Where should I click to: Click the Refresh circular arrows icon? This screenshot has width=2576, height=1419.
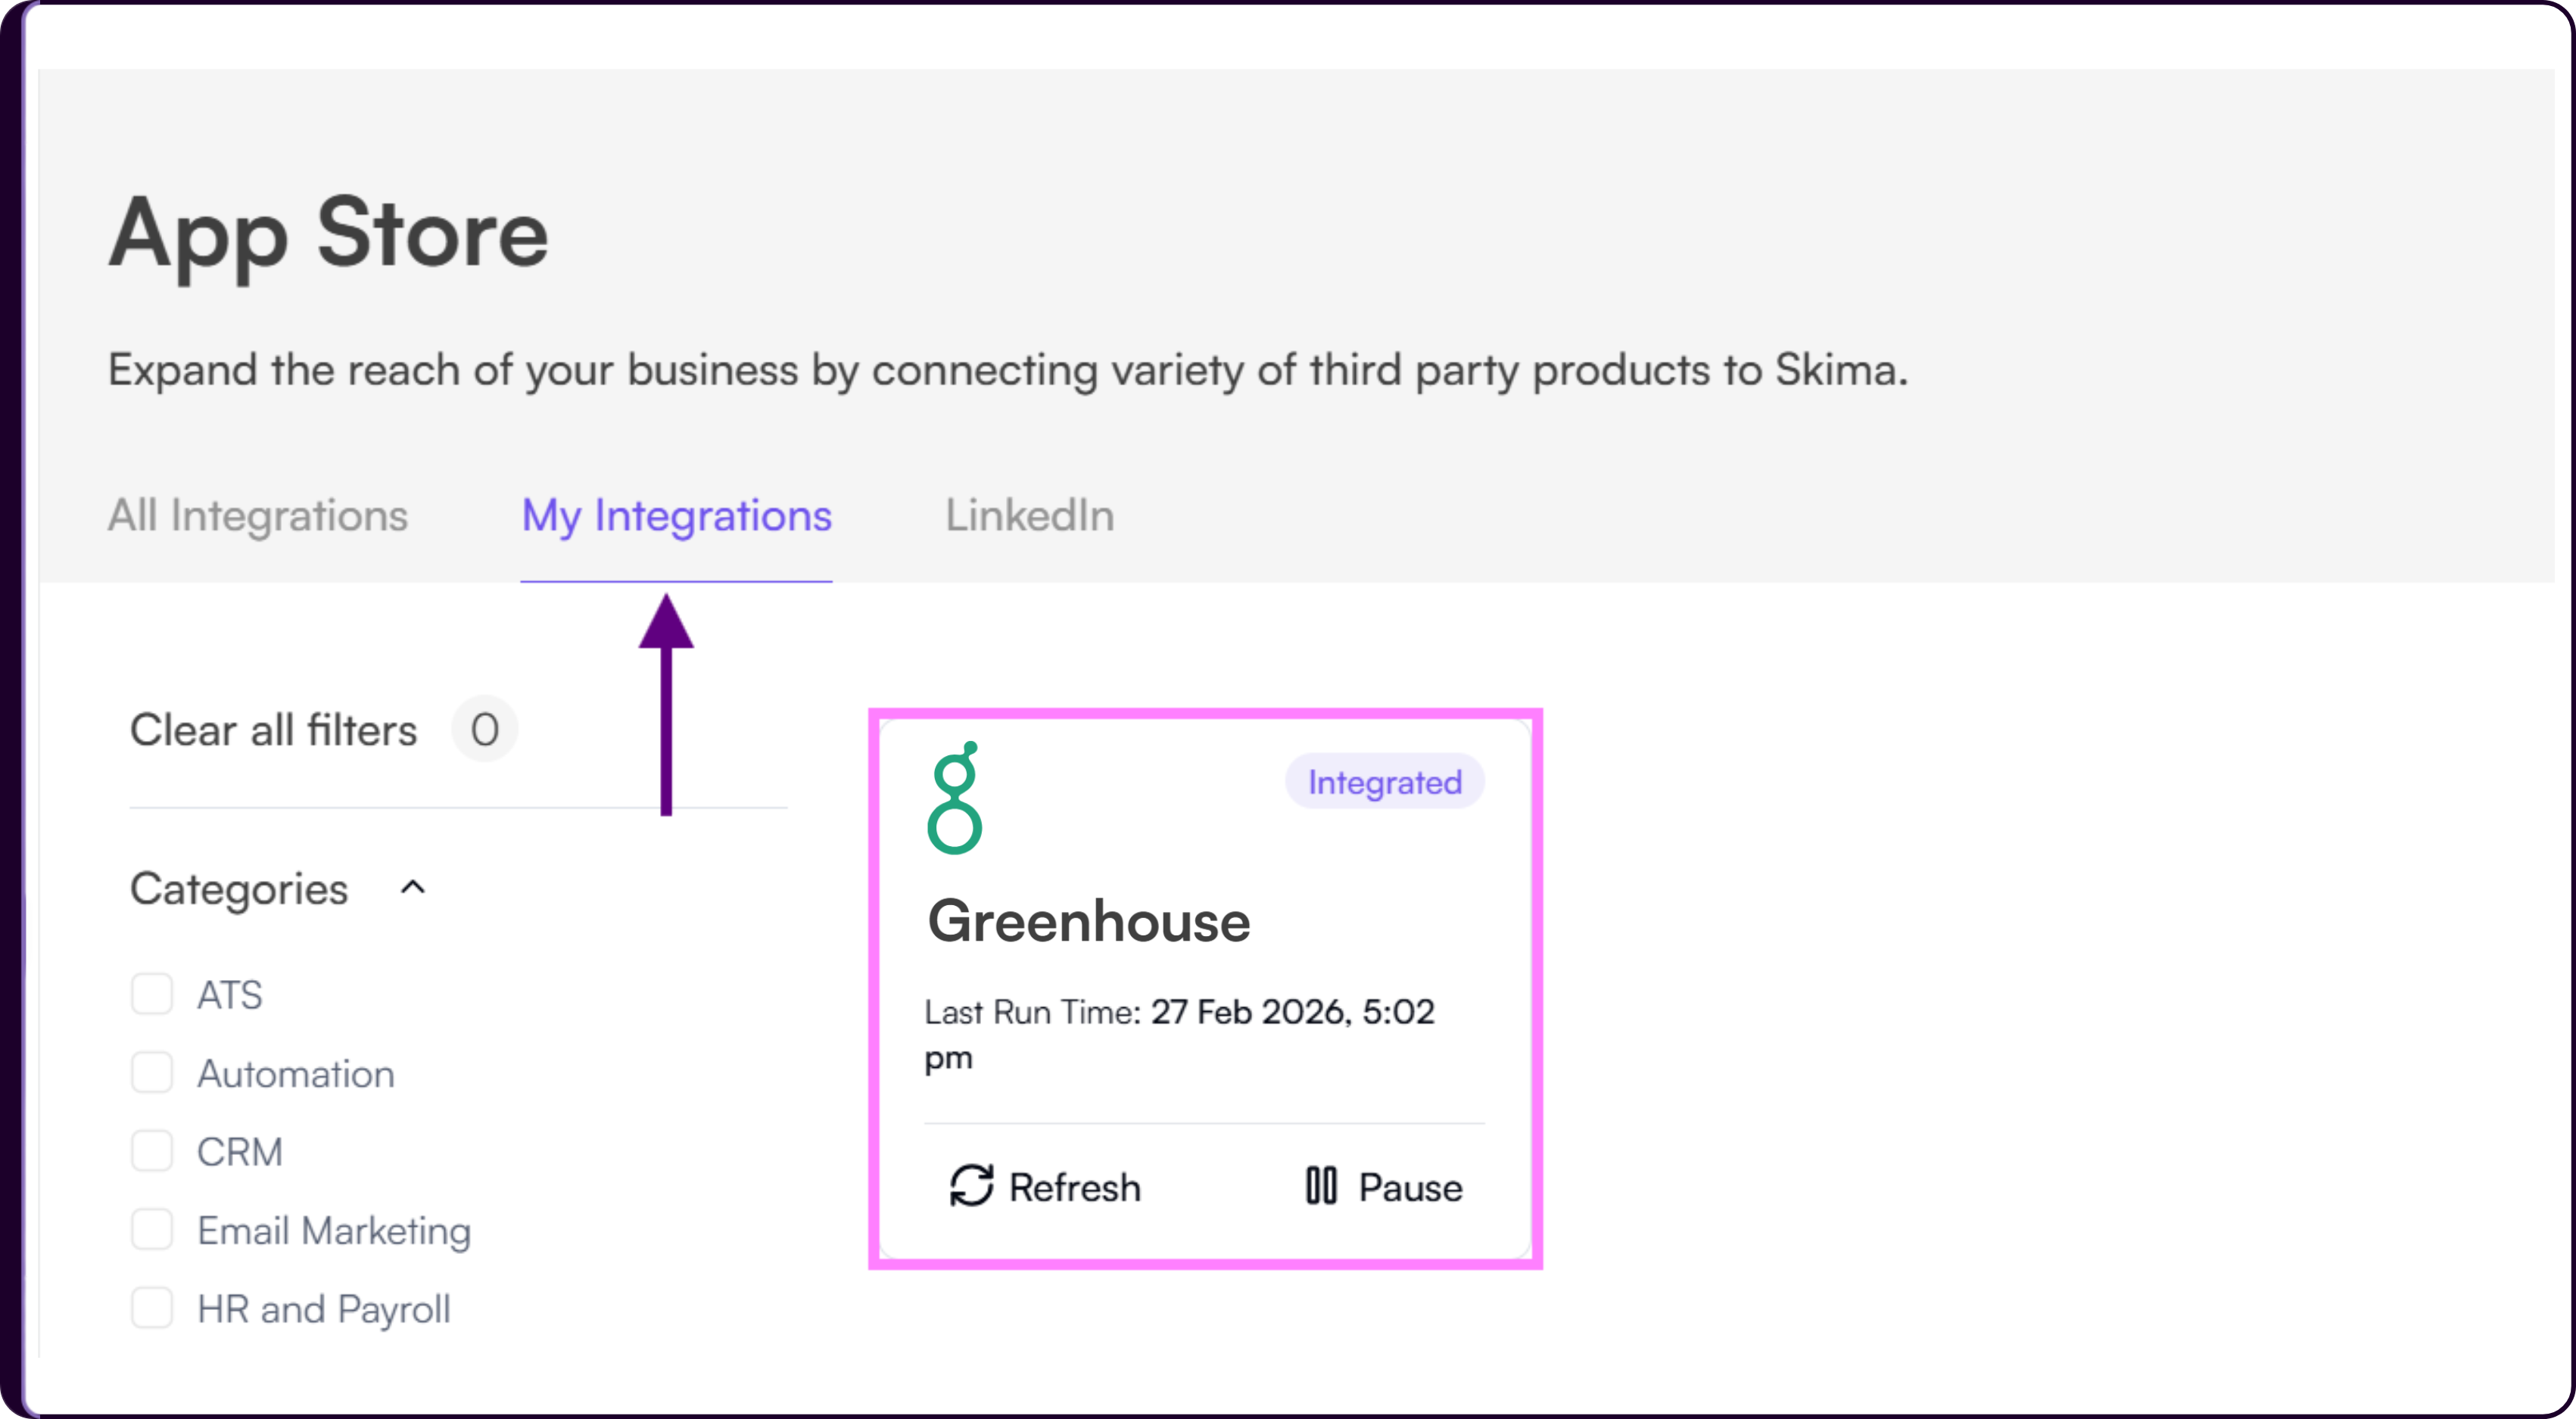click(971, 1186)
